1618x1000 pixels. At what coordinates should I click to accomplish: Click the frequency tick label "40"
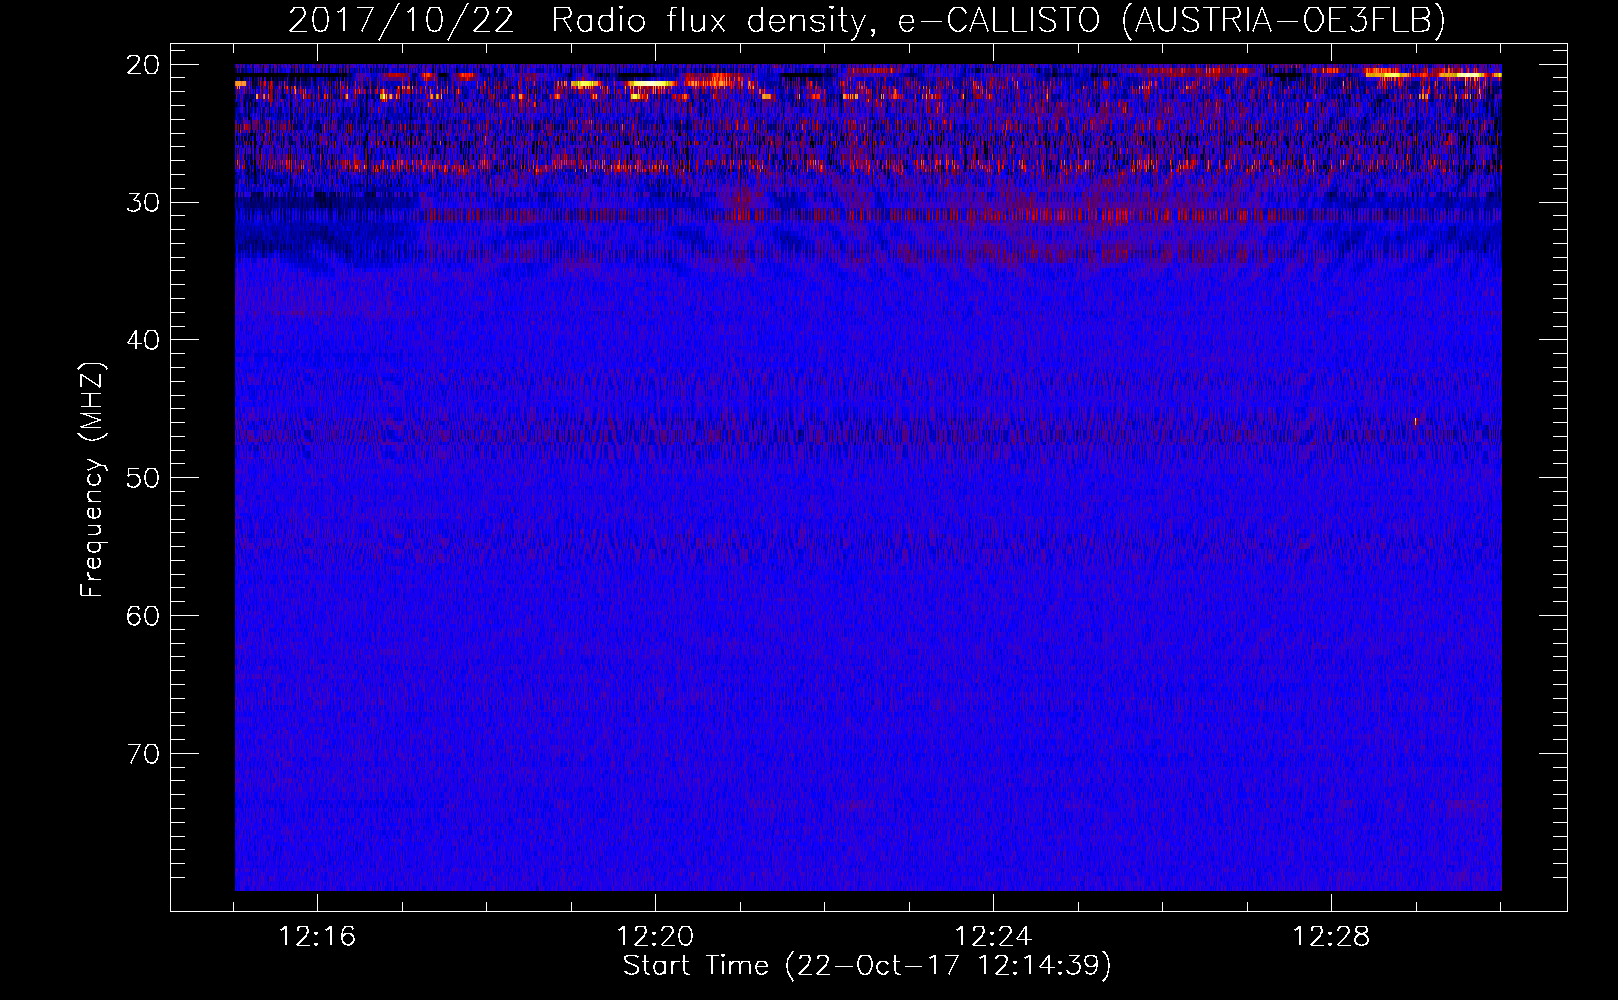coord(143,340)
